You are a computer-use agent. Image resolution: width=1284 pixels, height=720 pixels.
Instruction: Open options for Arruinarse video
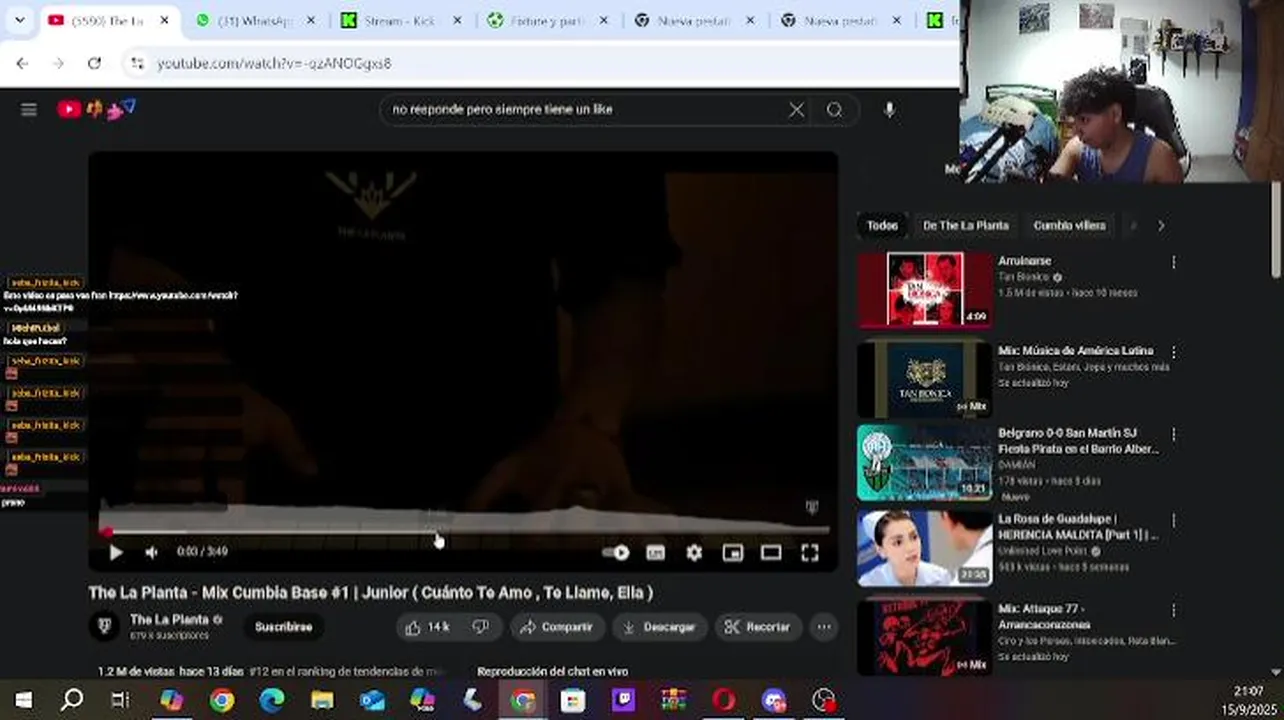1173,263
